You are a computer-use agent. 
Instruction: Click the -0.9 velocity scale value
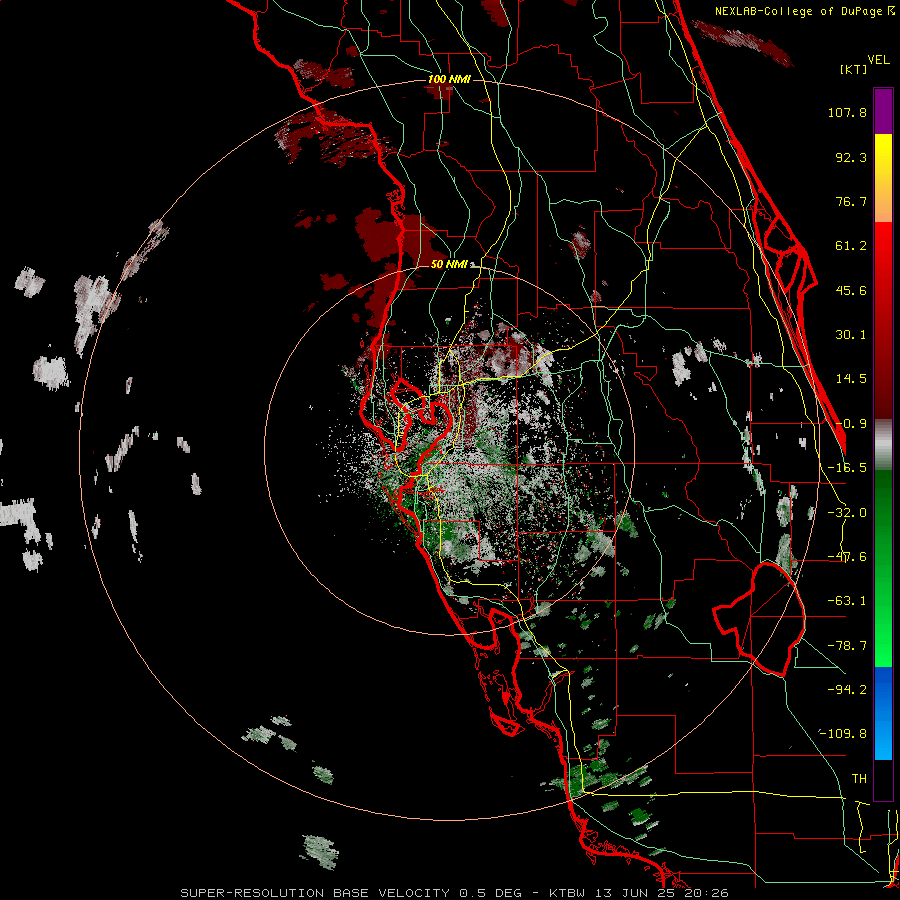coord(851,424)
